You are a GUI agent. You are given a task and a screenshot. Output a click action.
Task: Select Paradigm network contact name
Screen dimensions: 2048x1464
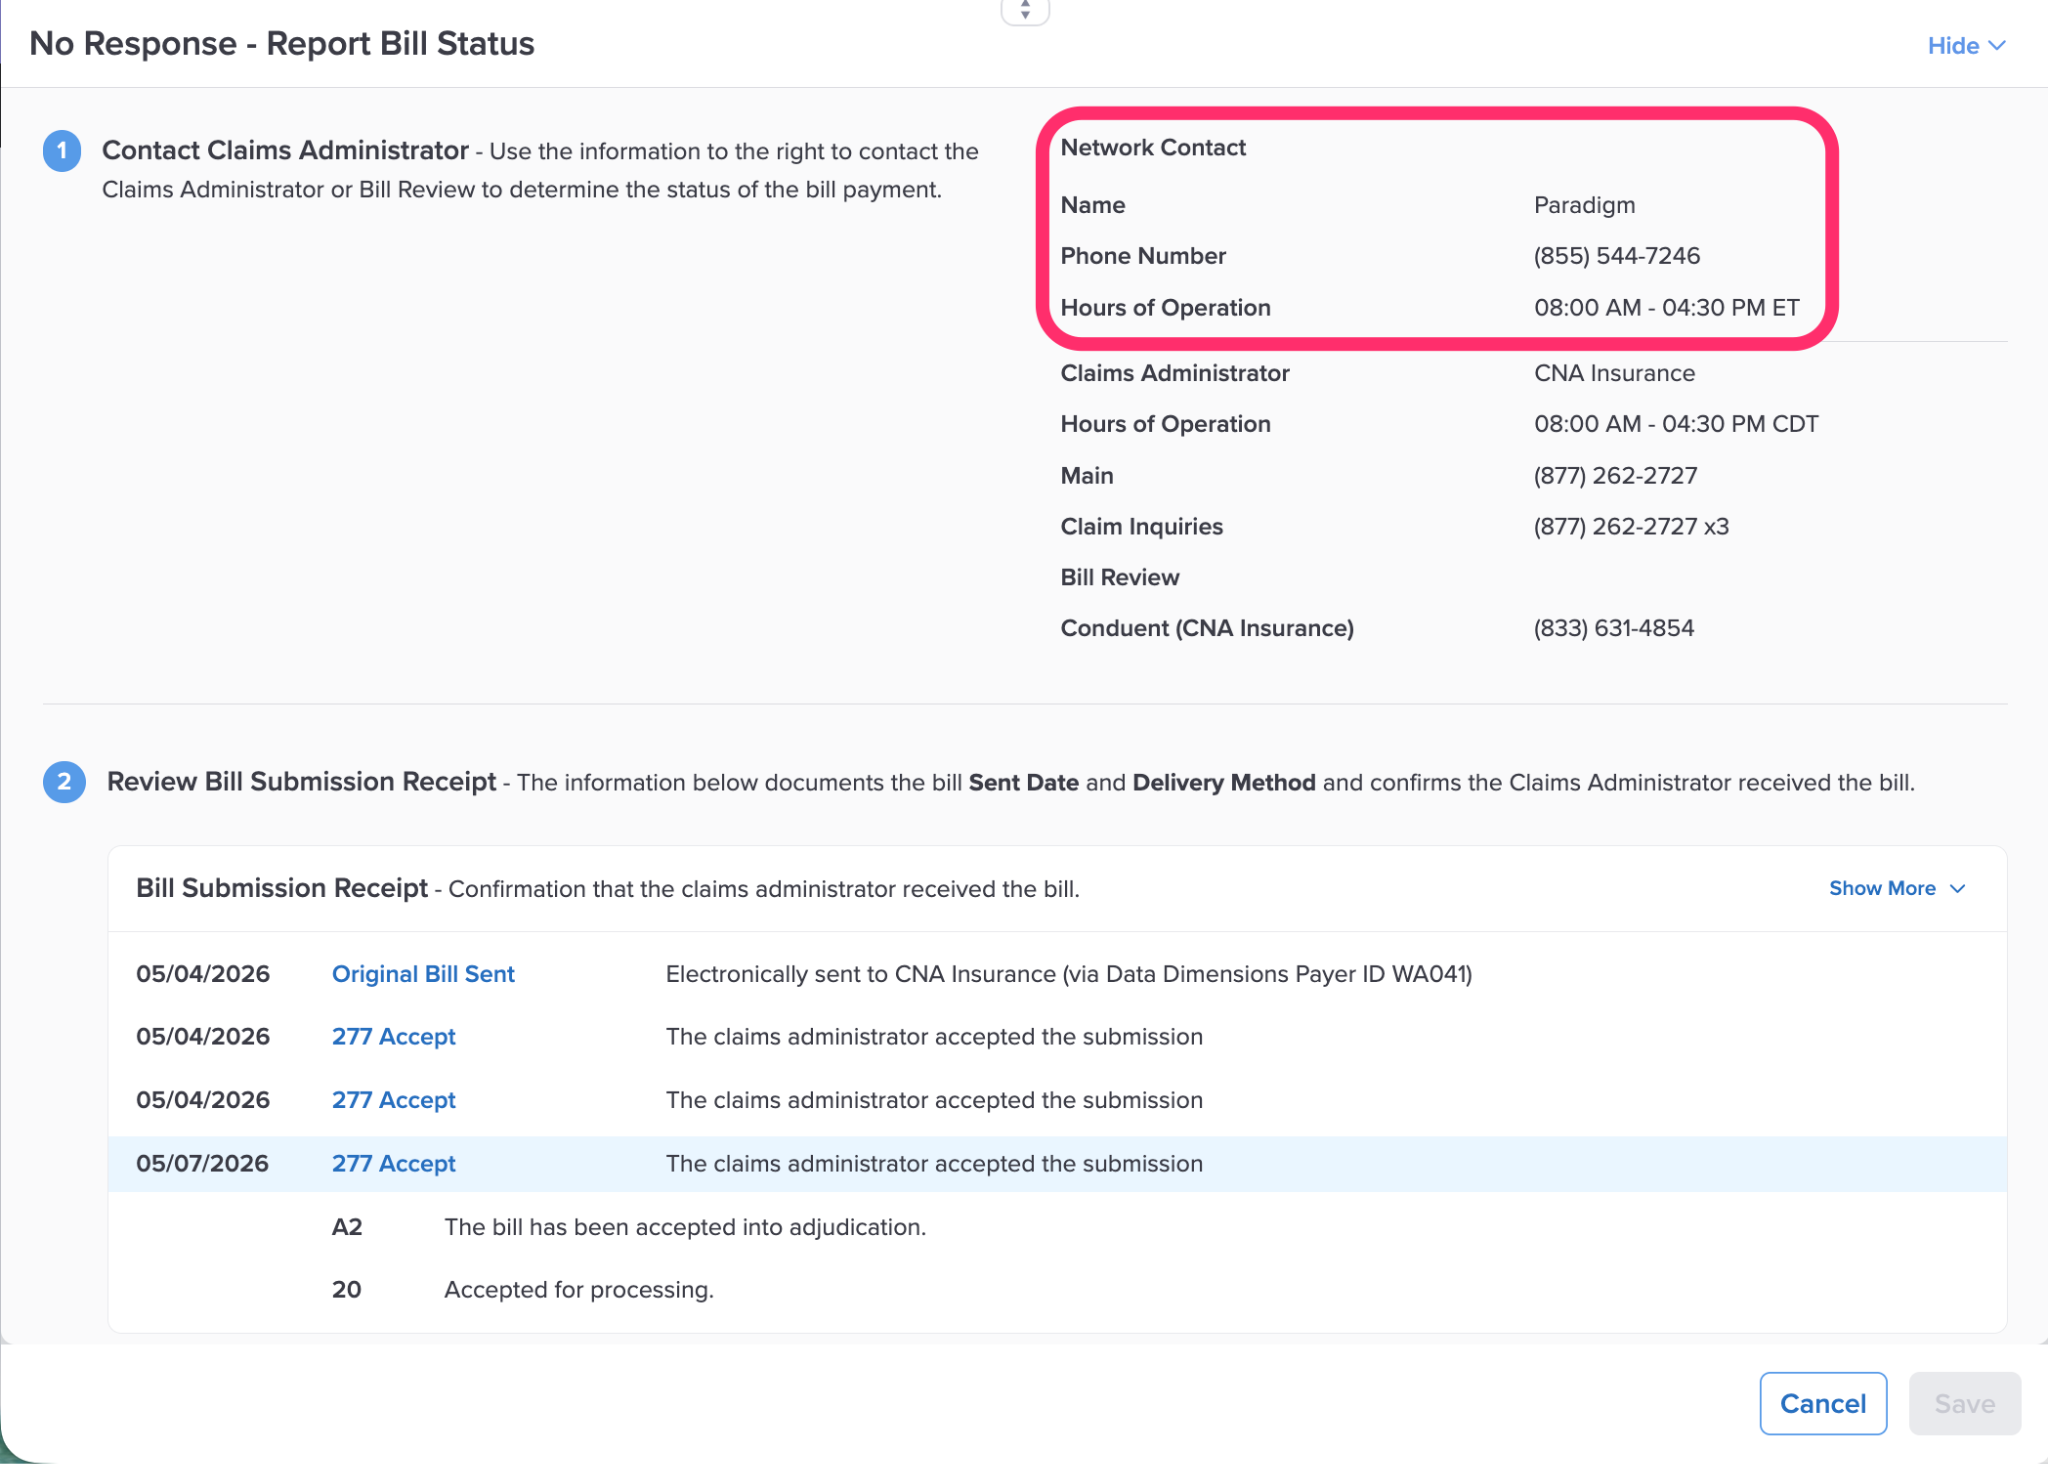(x=1584, y=205)
